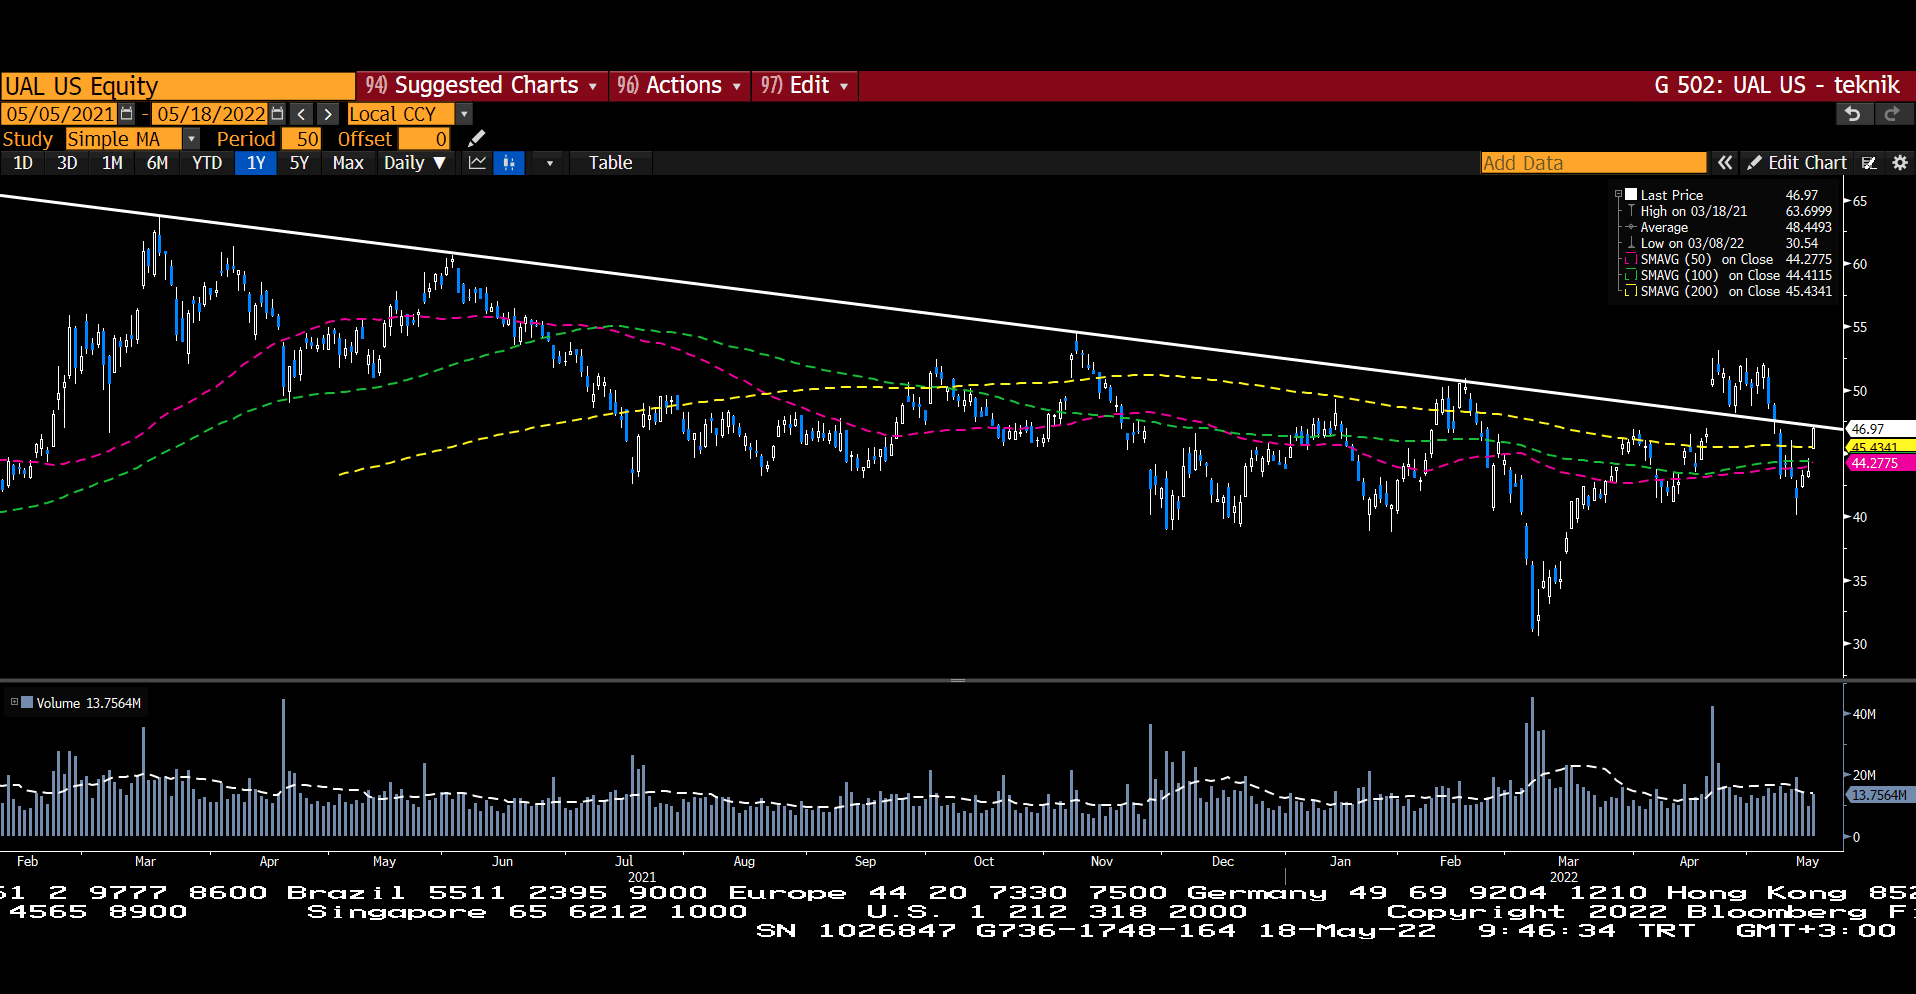The image size is (1916, 994).
Task: Open the Simple MA study dropdown
Action: [192, 138]
